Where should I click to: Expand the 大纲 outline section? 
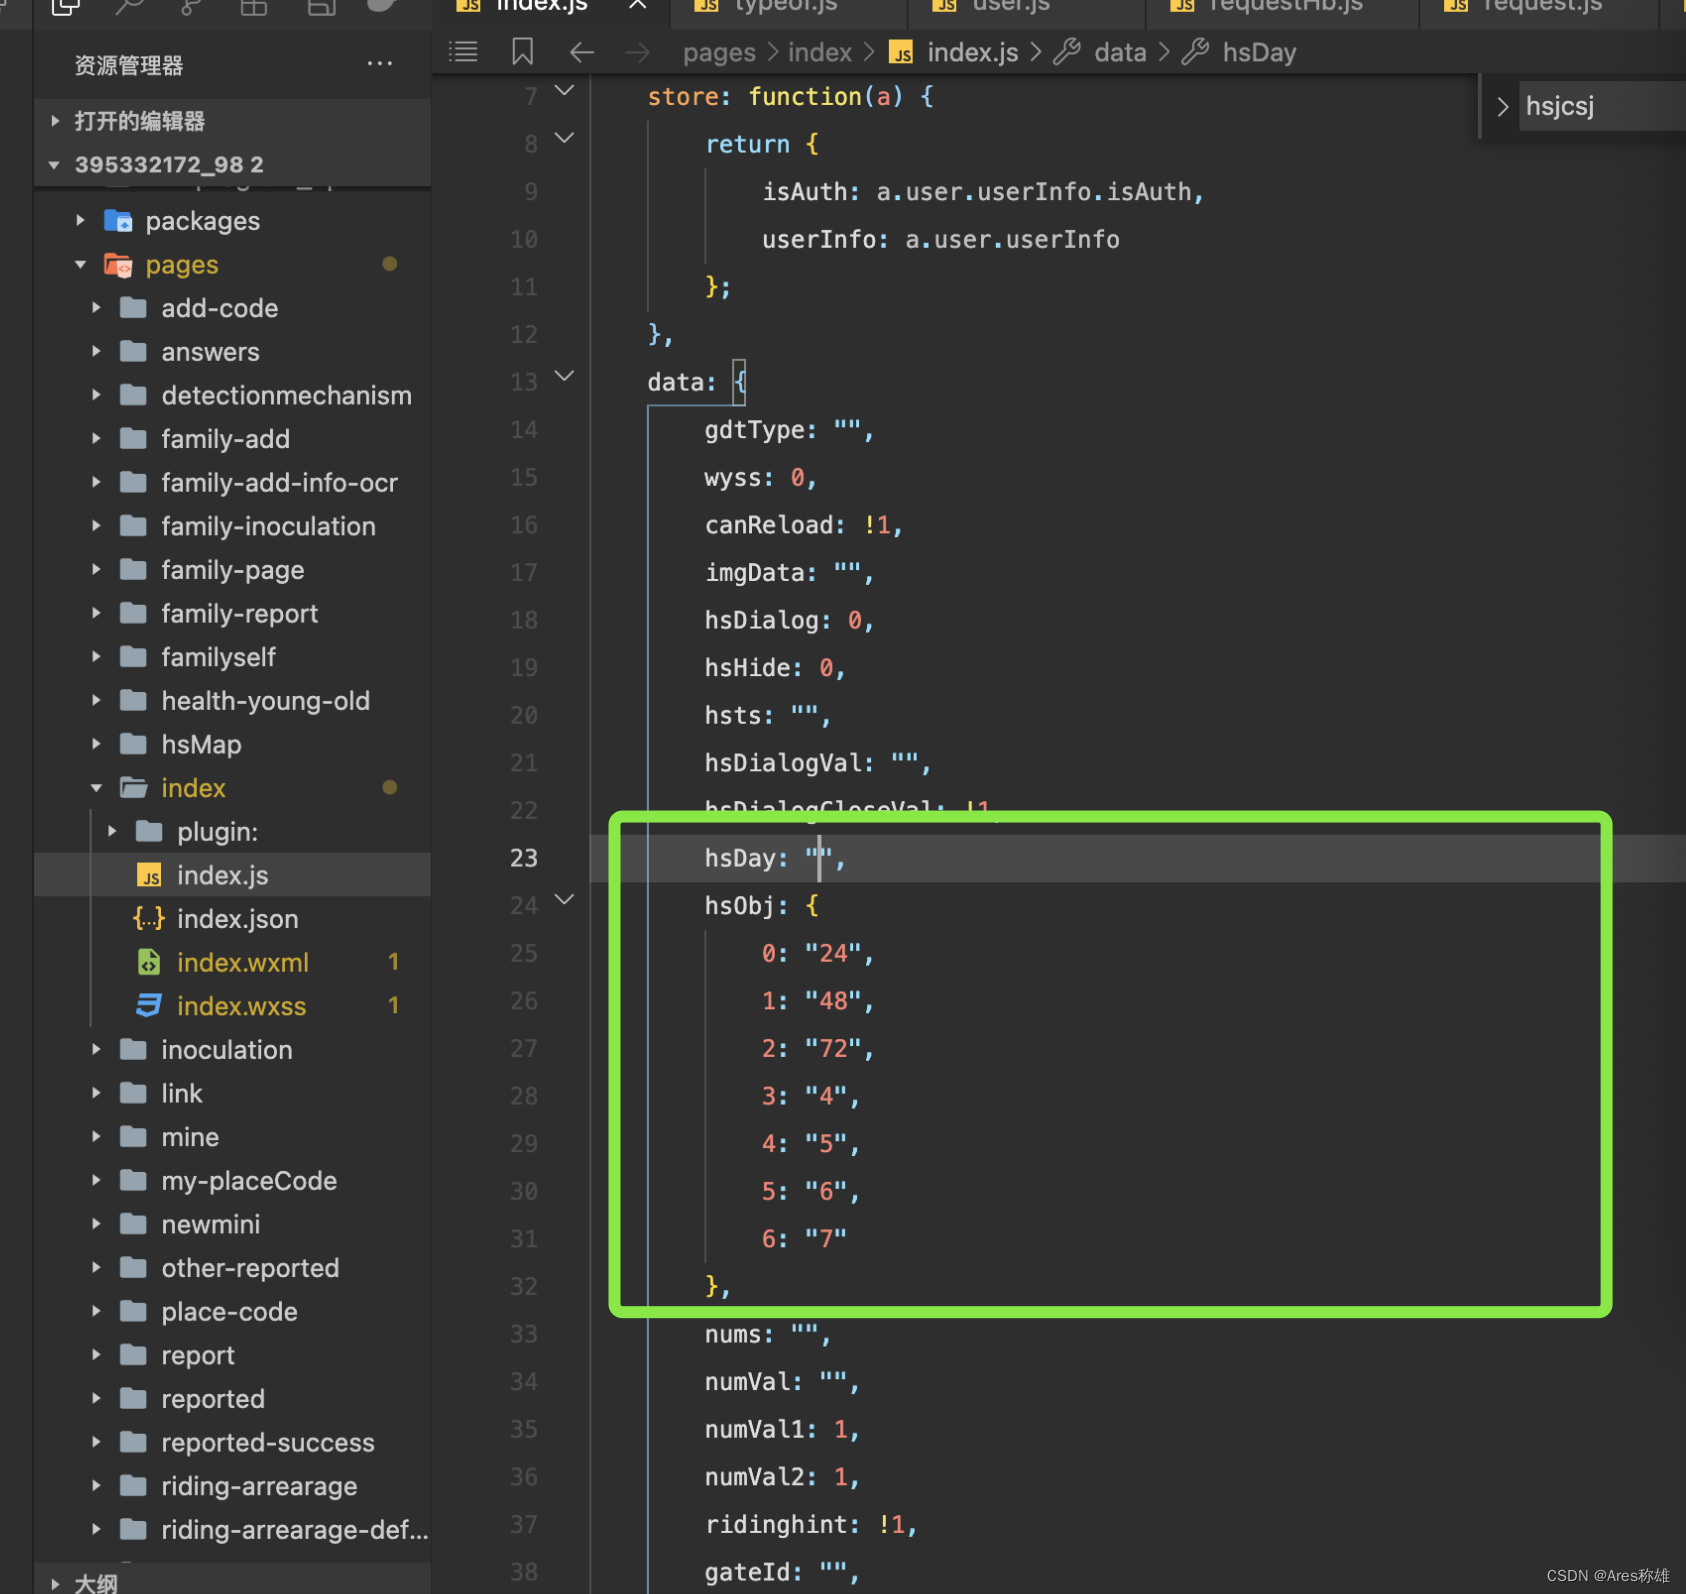pyautogui.click(x=55, y=1584)
